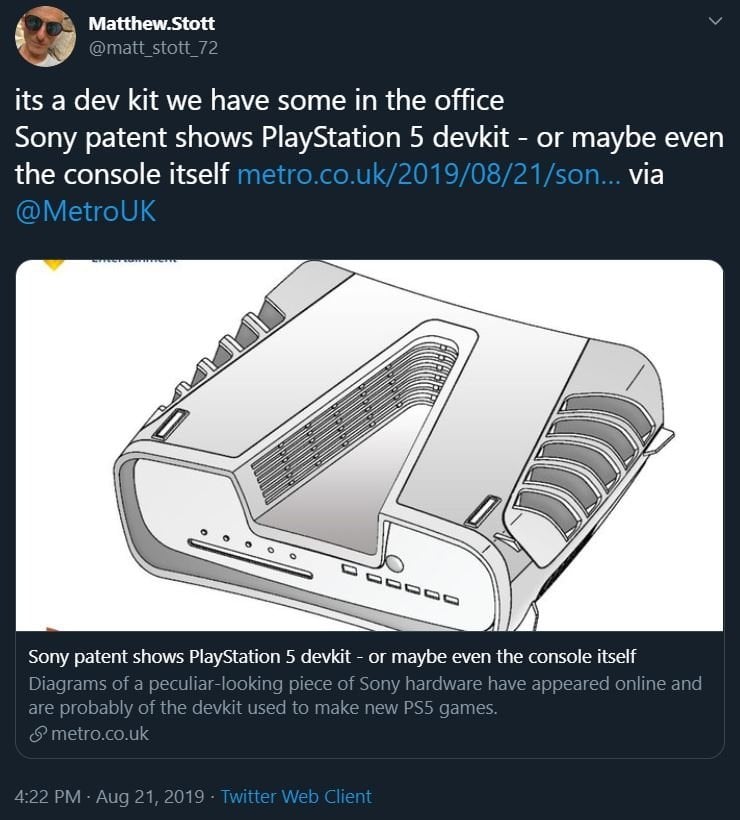
Task: Click the yellow logo atop the card image
Action: [x=52, y=264]
